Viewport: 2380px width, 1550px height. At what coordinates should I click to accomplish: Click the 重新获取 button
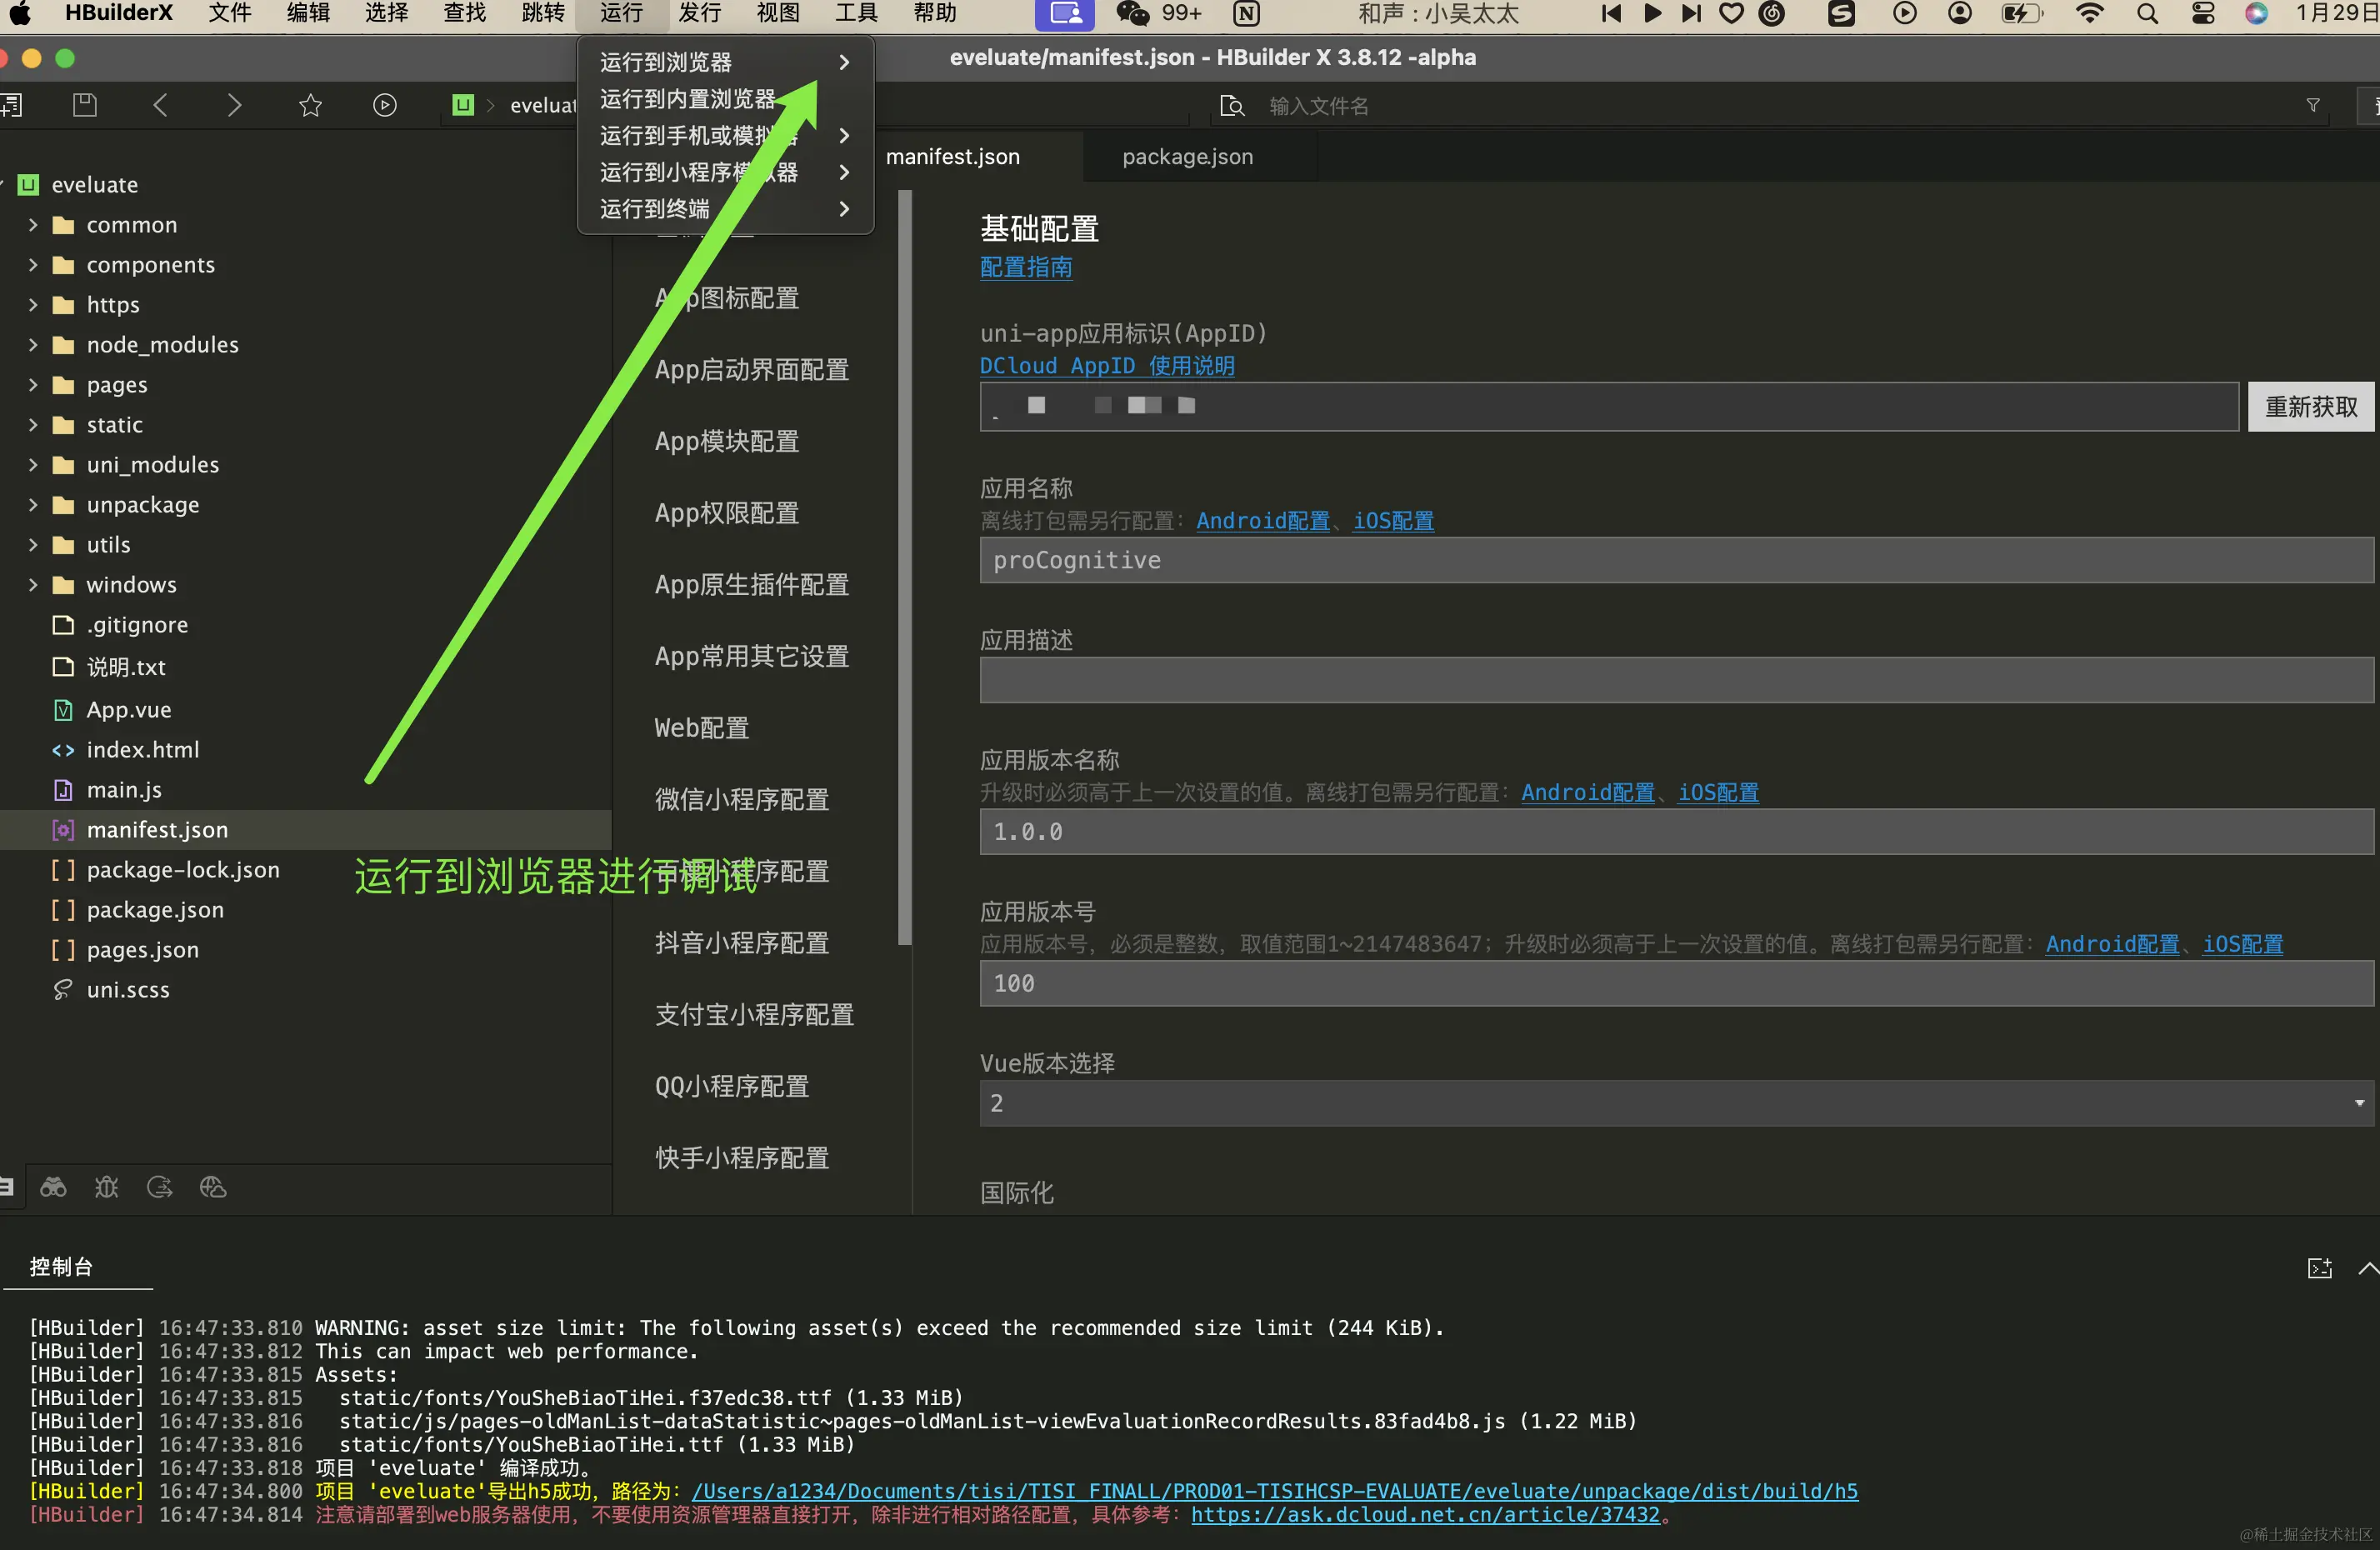pos(2310,407)
